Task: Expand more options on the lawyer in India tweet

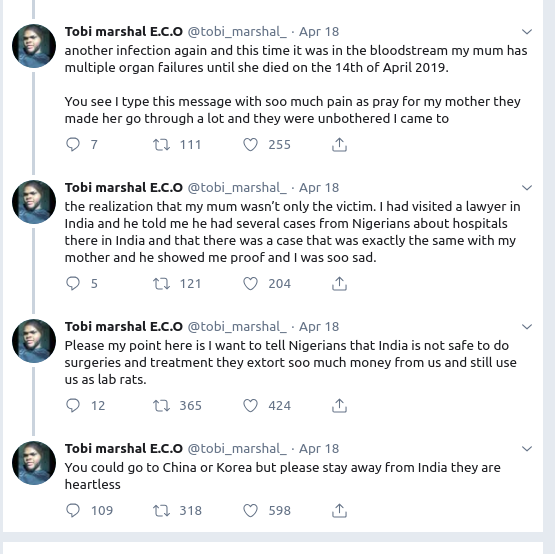Action: point(527,188)
